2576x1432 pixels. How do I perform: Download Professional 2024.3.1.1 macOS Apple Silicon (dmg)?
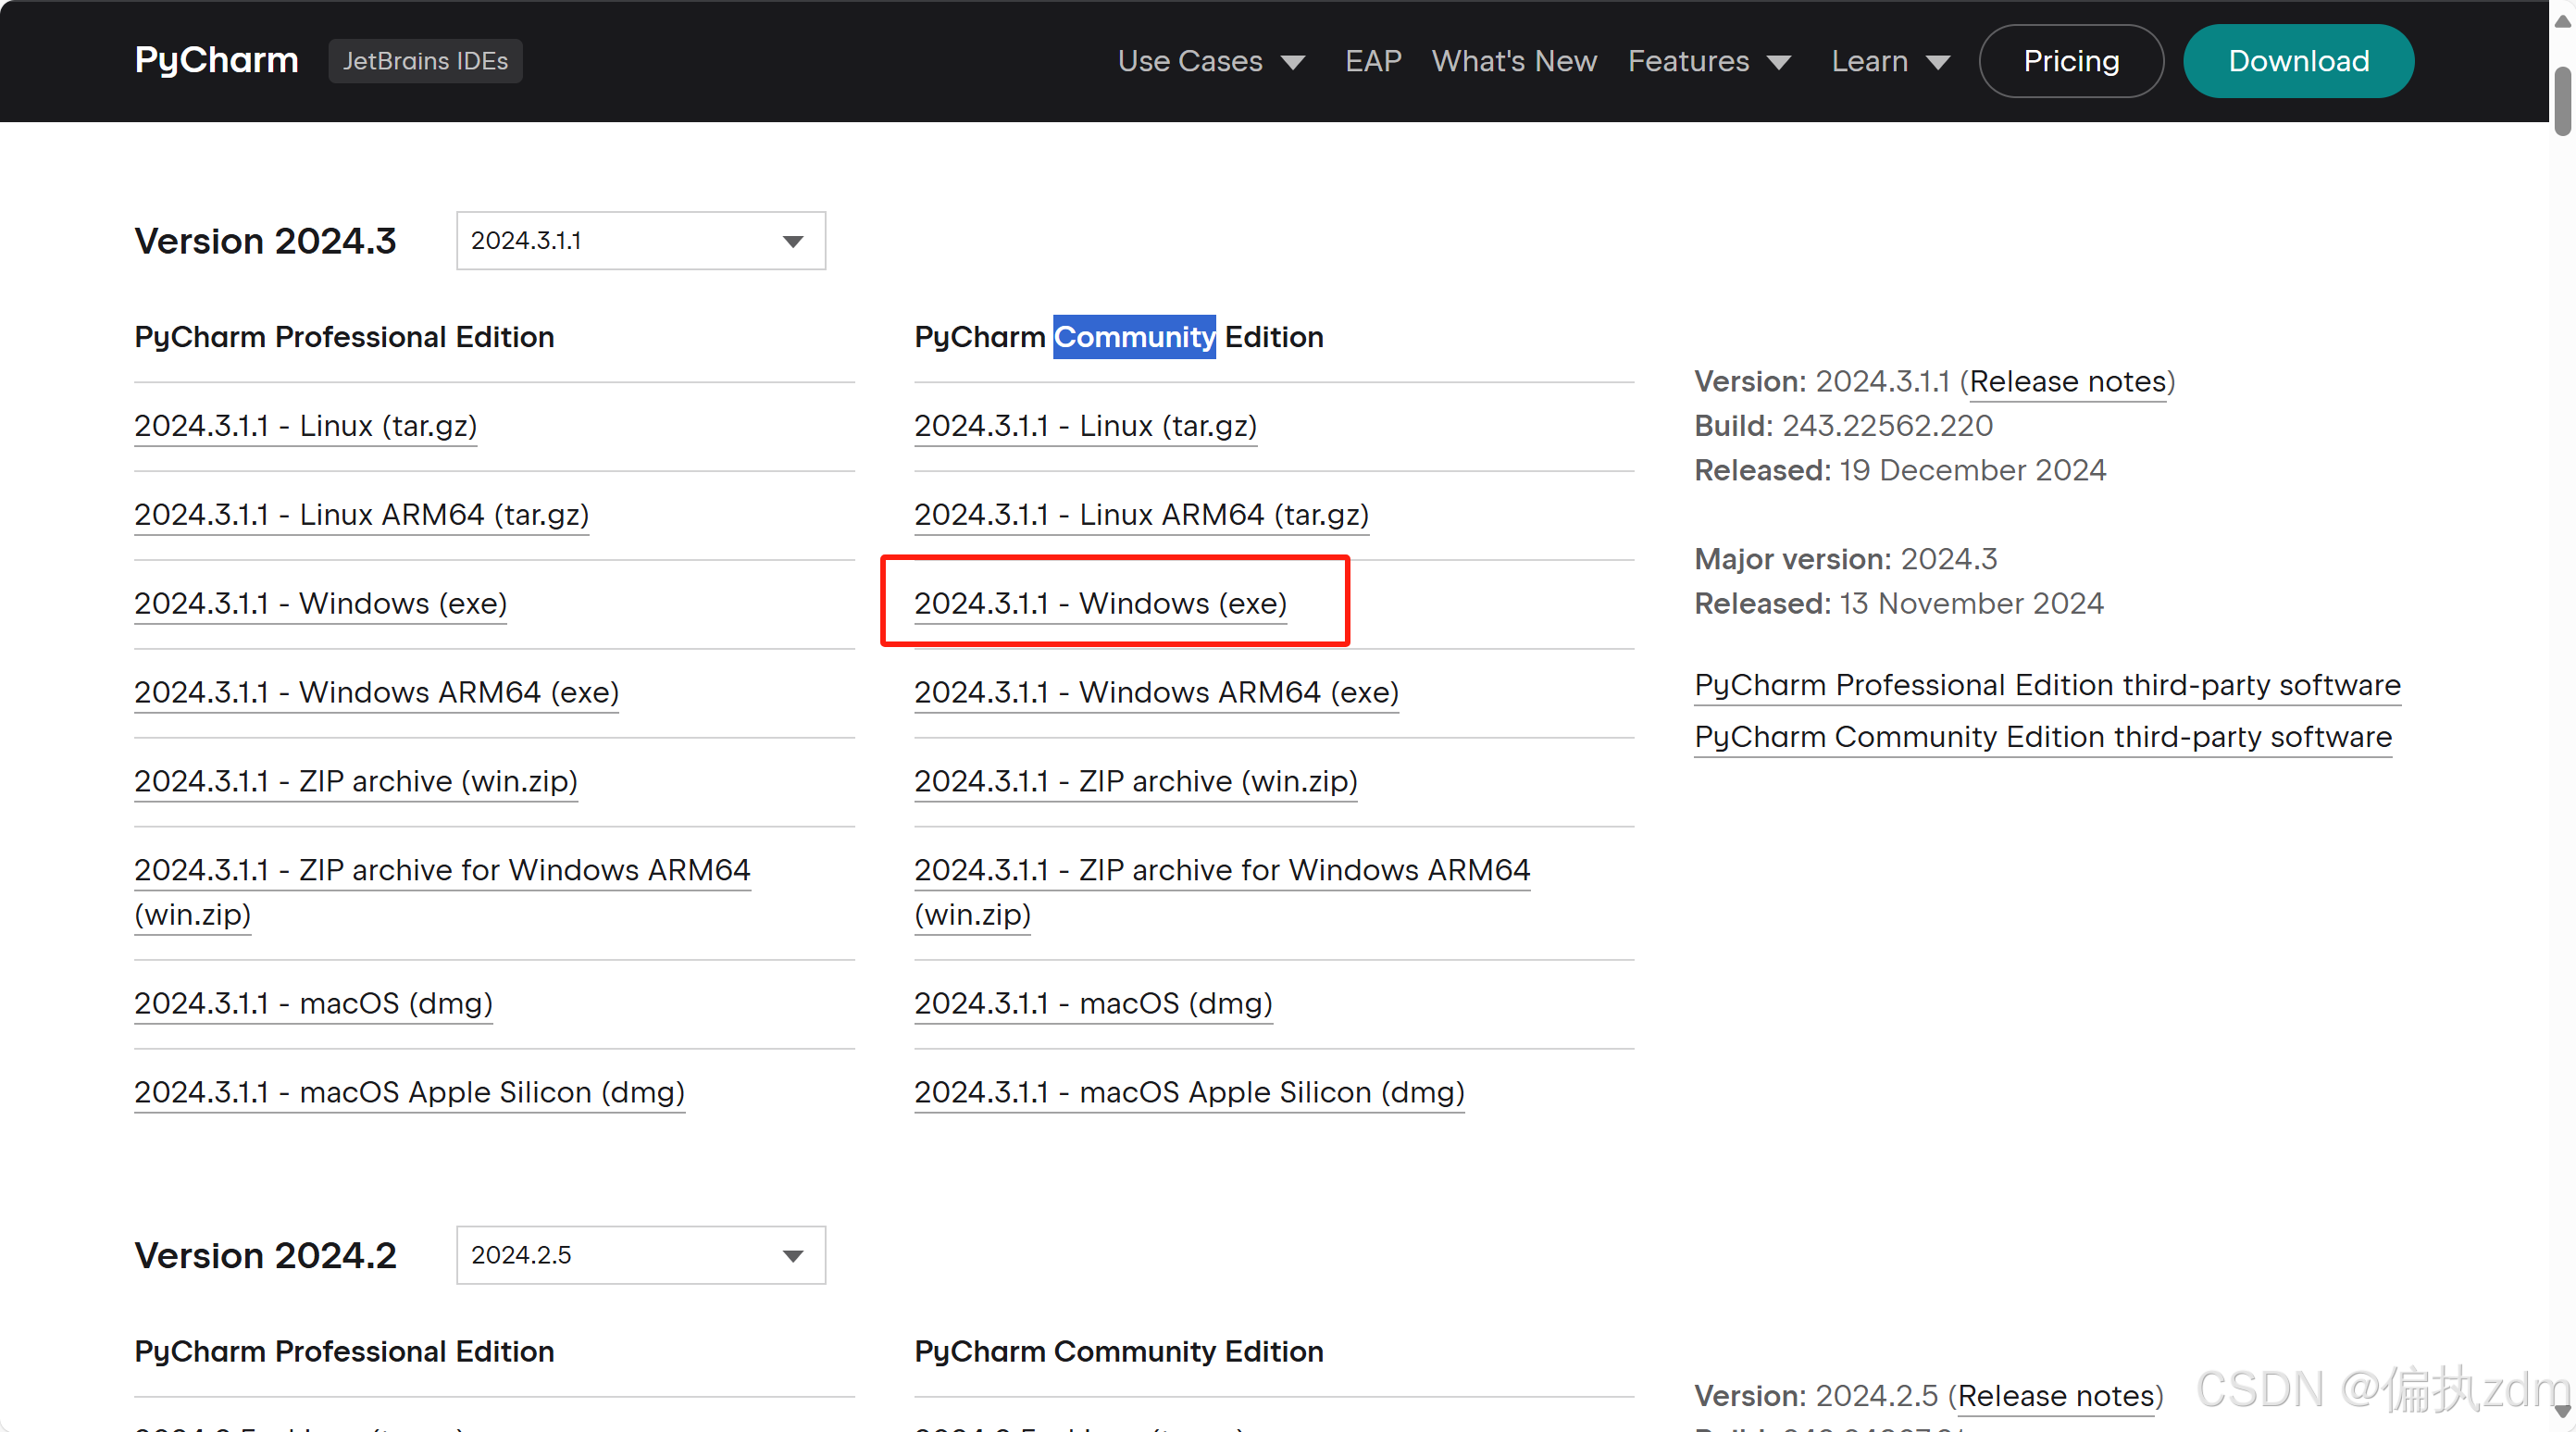[410, 1092]
